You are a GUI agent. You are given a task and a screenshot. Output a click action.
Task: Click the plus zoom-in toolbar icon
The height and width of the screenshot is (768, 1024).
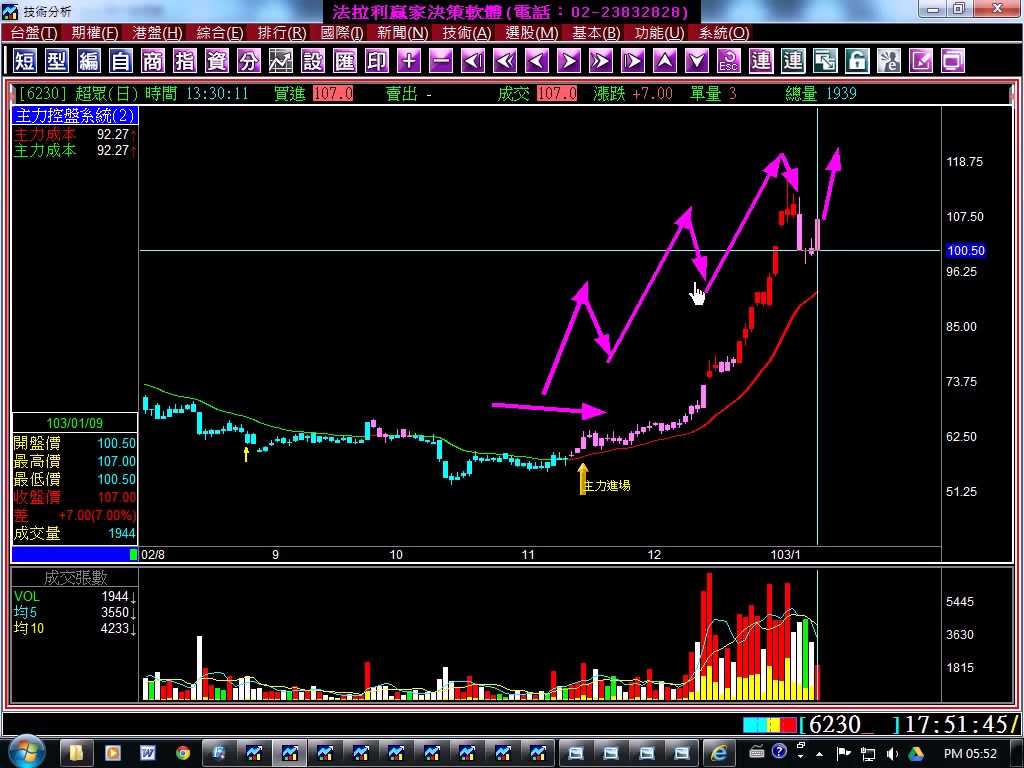click(x=409, y=61)
